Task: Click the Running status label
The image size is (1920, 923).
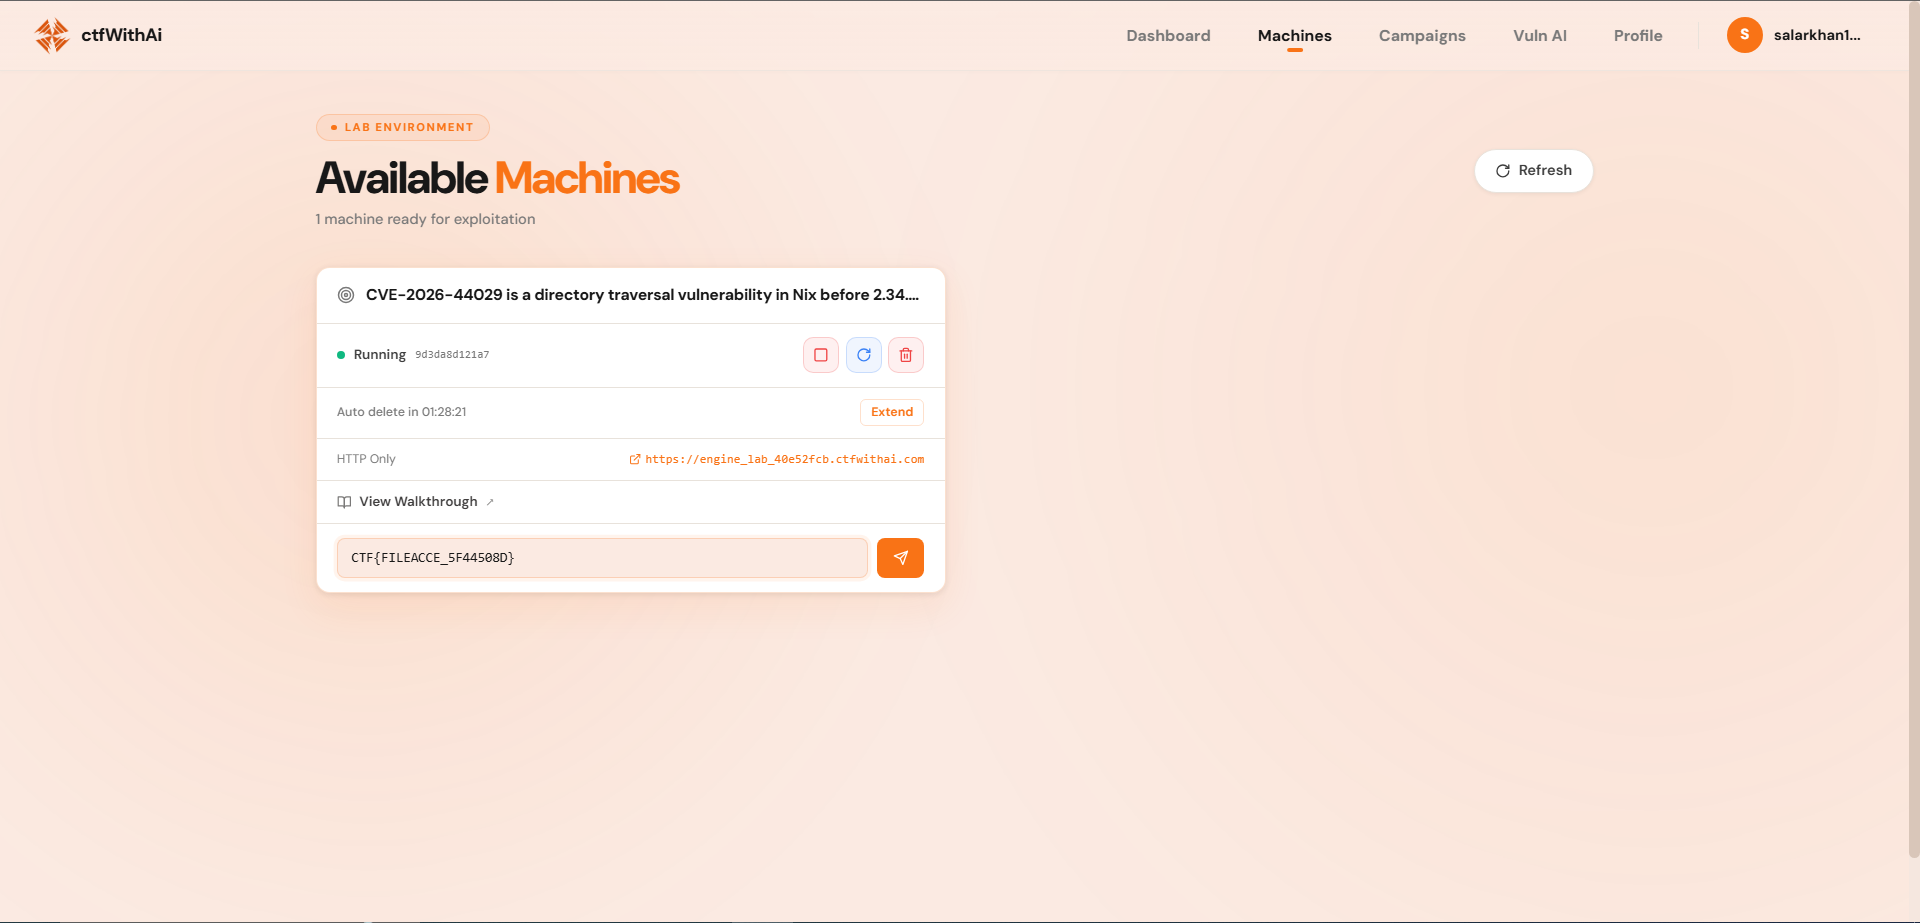Action: click(379, 355)
